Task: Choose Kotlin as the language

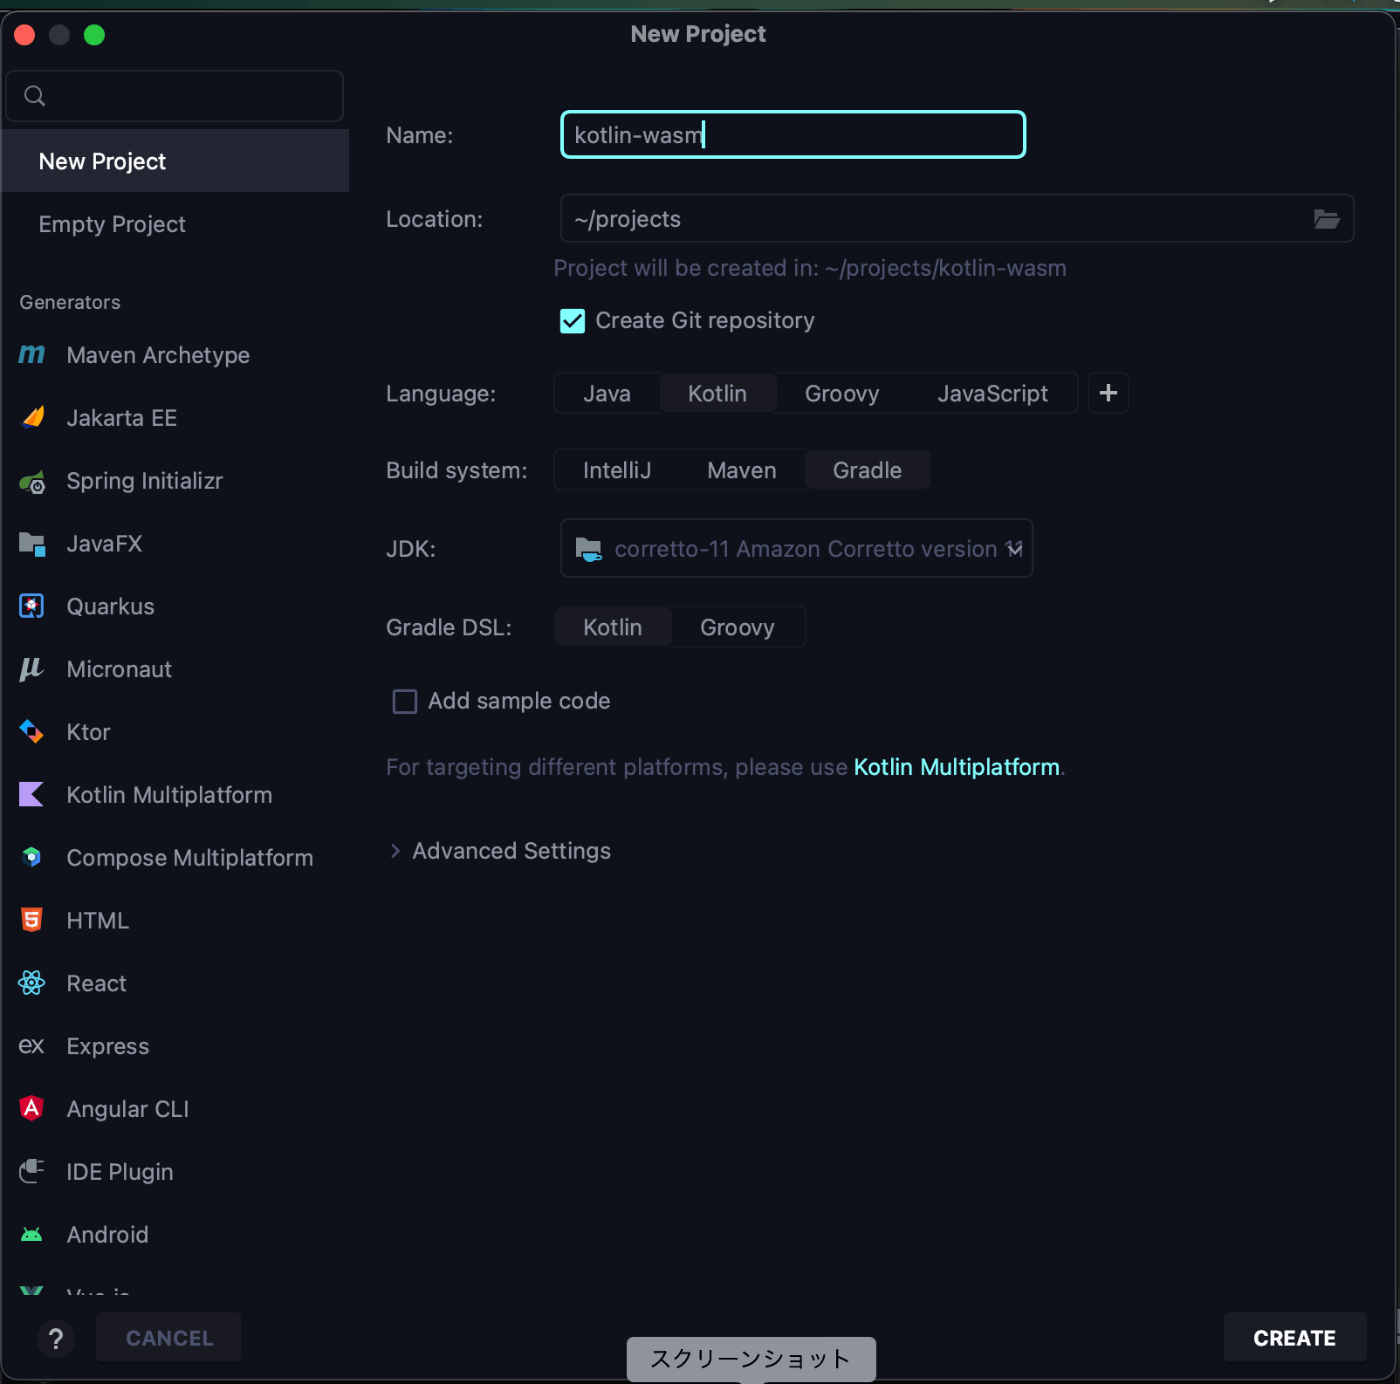Action: [x=717, y=394]
